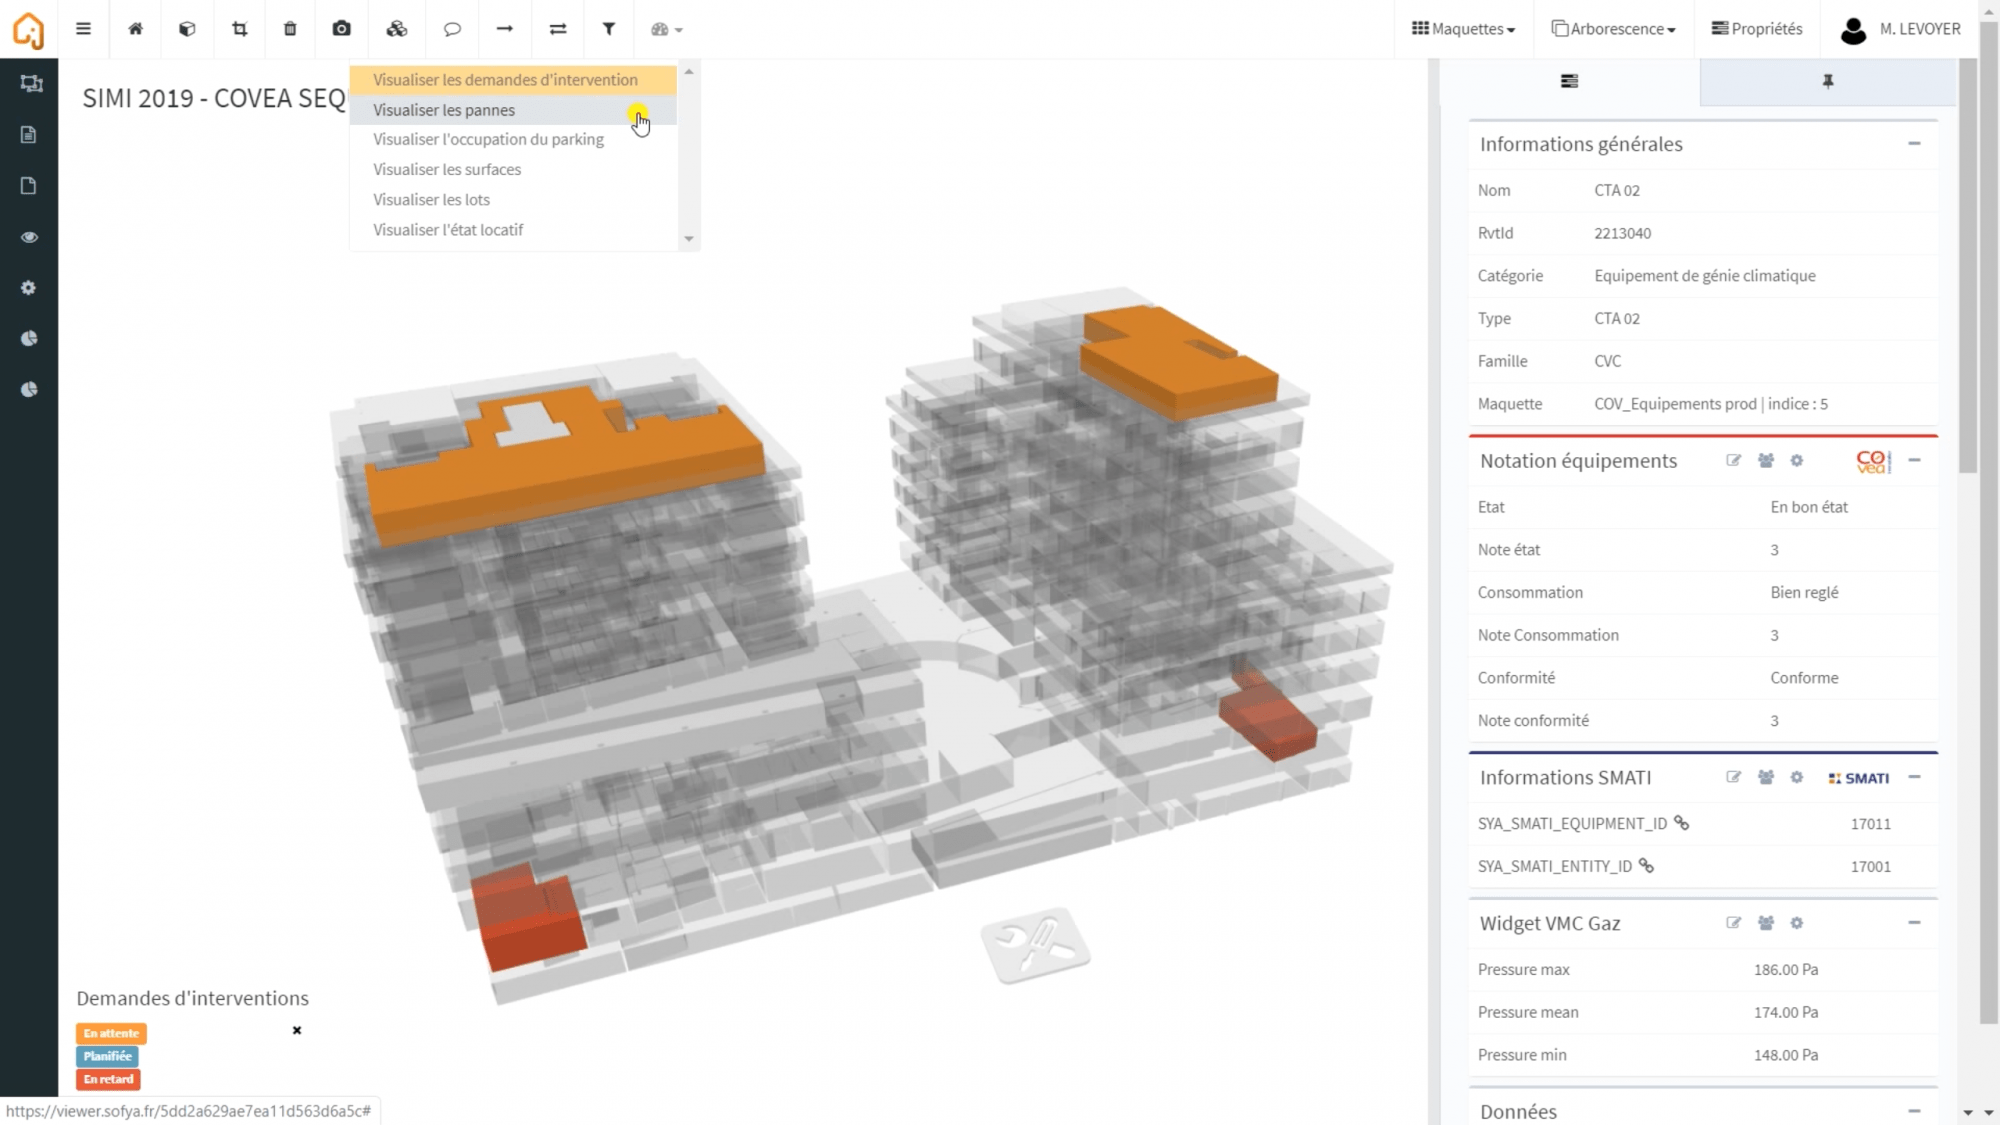Close the Demandes d'interventions legend
2000x1125 pixels.
coord(297,1030)
